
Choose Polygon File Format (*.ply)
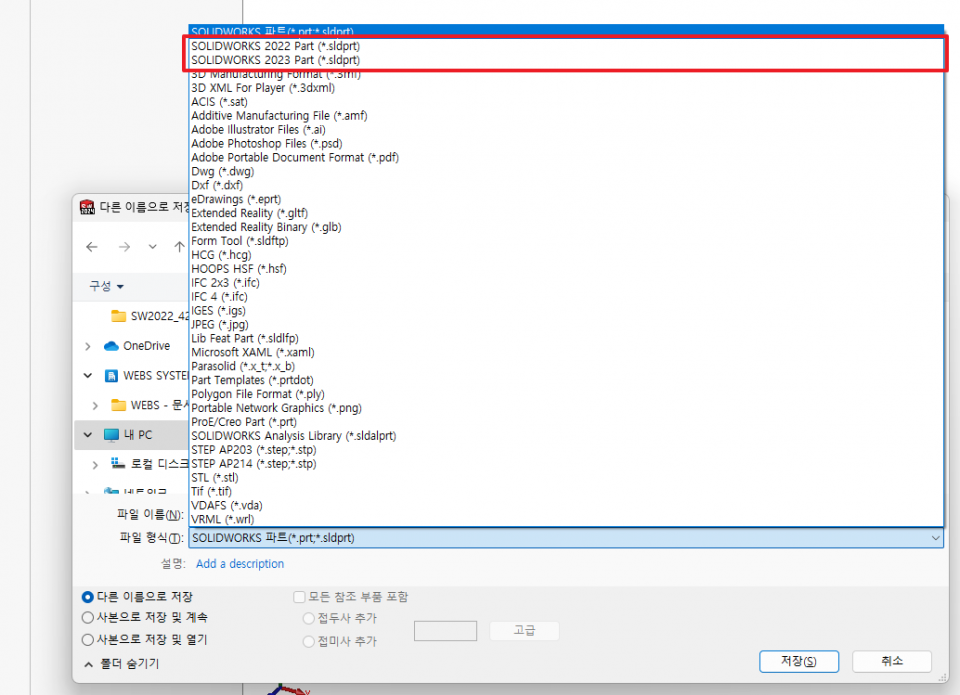566,394
